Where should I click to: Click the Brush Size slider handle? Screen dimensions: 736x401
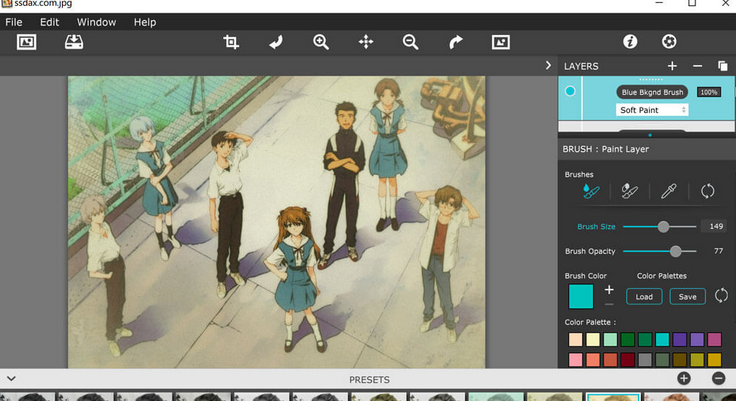663,227
